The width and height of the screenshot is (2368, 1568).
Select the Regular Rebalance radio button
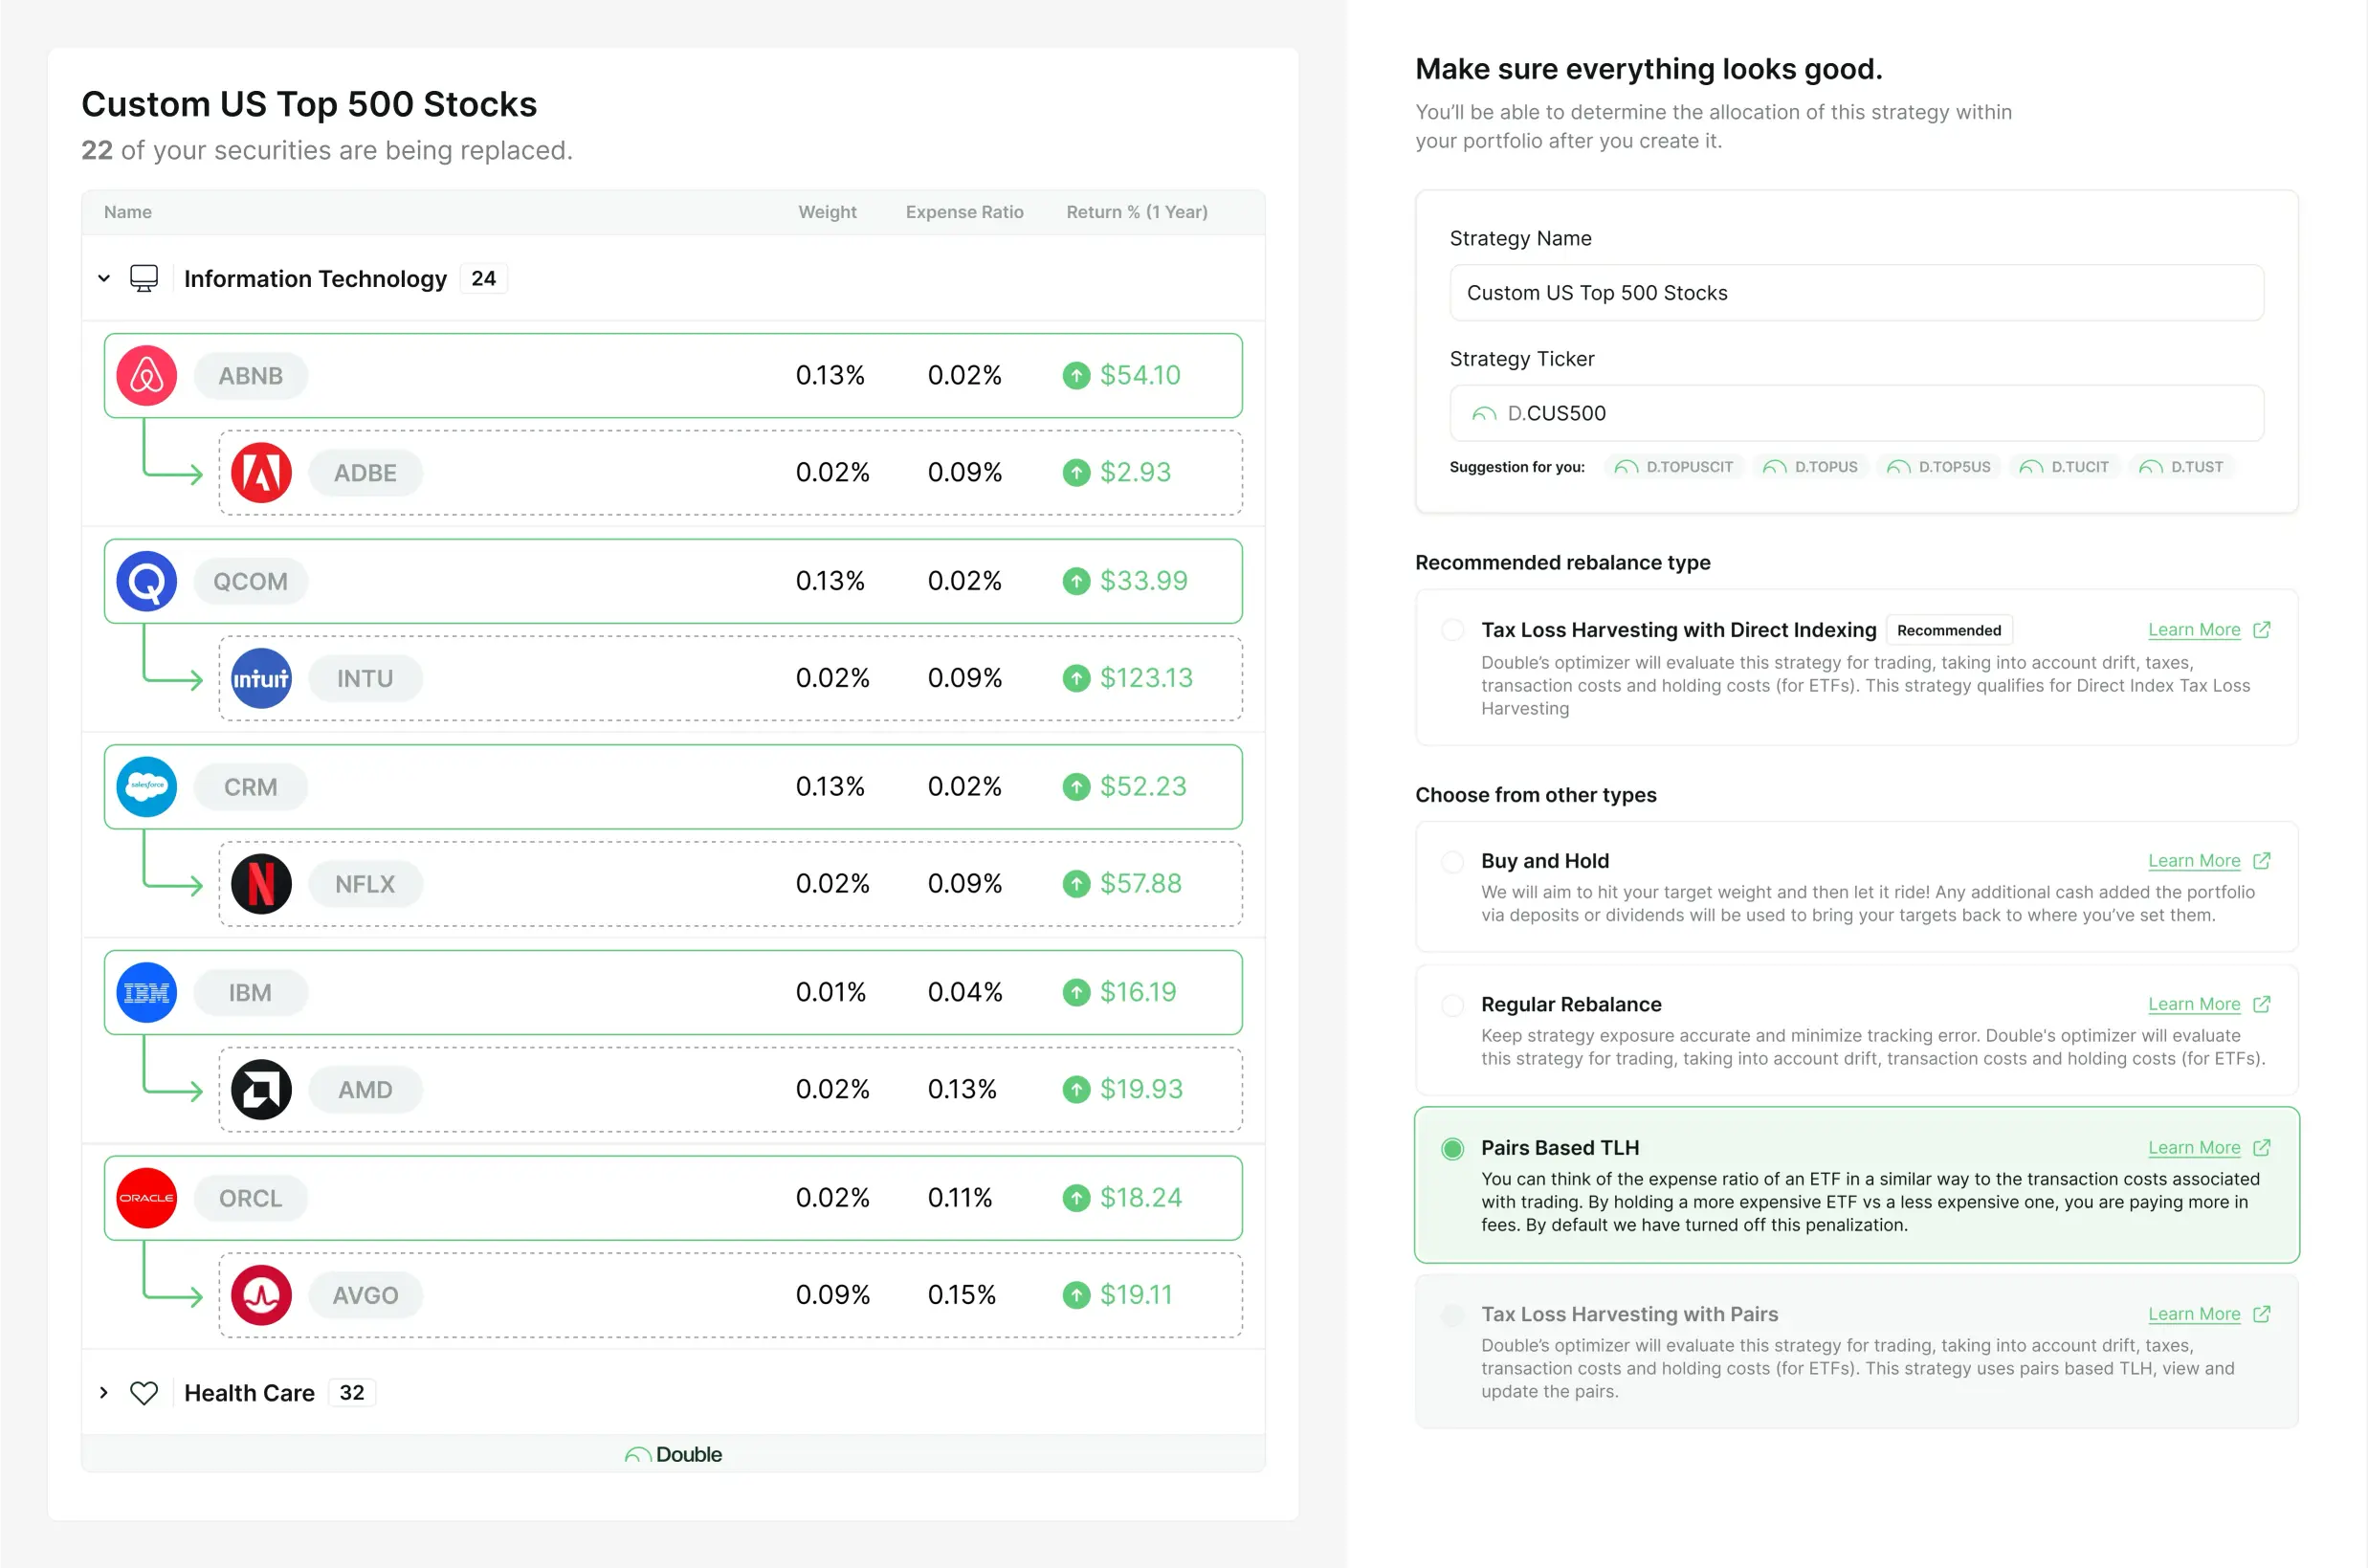[x=1453, y=1004]
